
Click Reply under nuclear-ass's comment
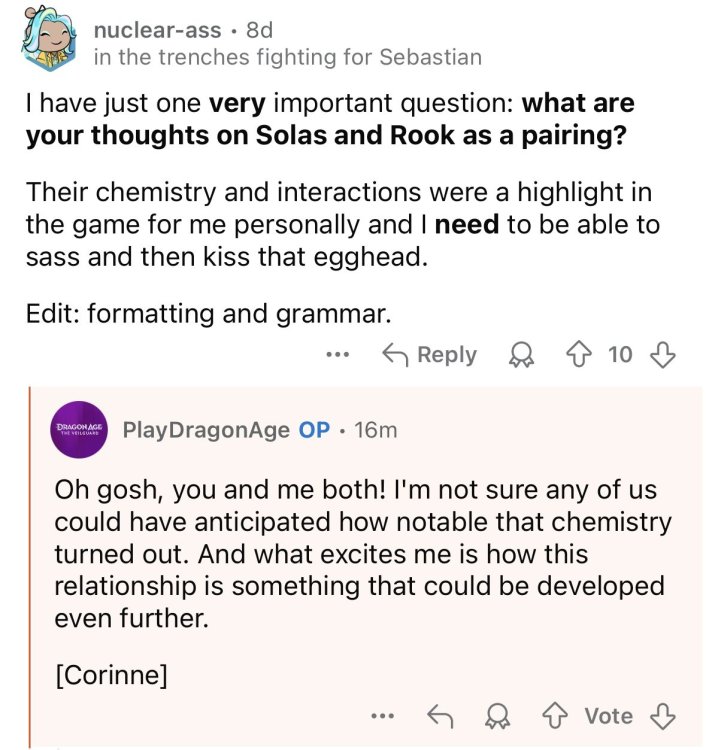431,355
